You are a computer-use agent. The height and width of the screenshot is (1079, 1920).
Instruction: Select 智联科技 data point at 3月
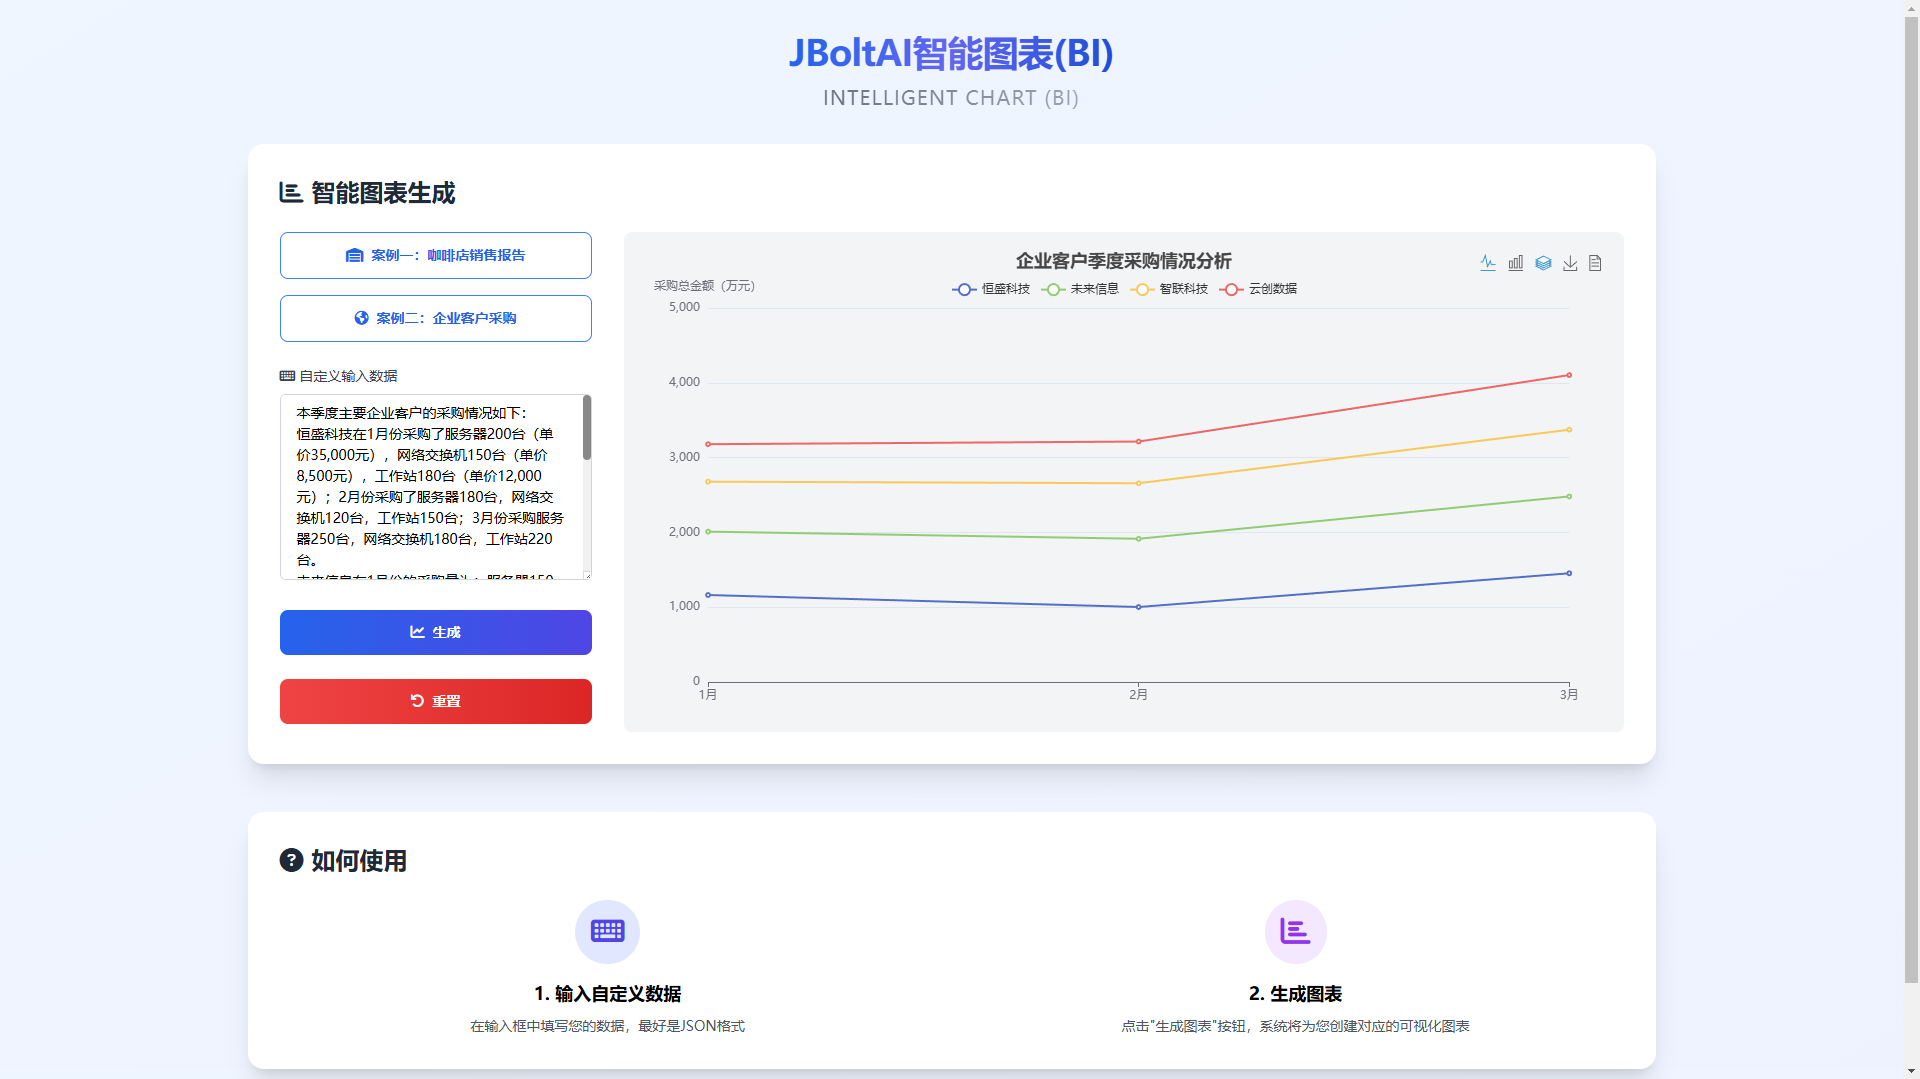pyautogui.click(x=1569, y=430)
